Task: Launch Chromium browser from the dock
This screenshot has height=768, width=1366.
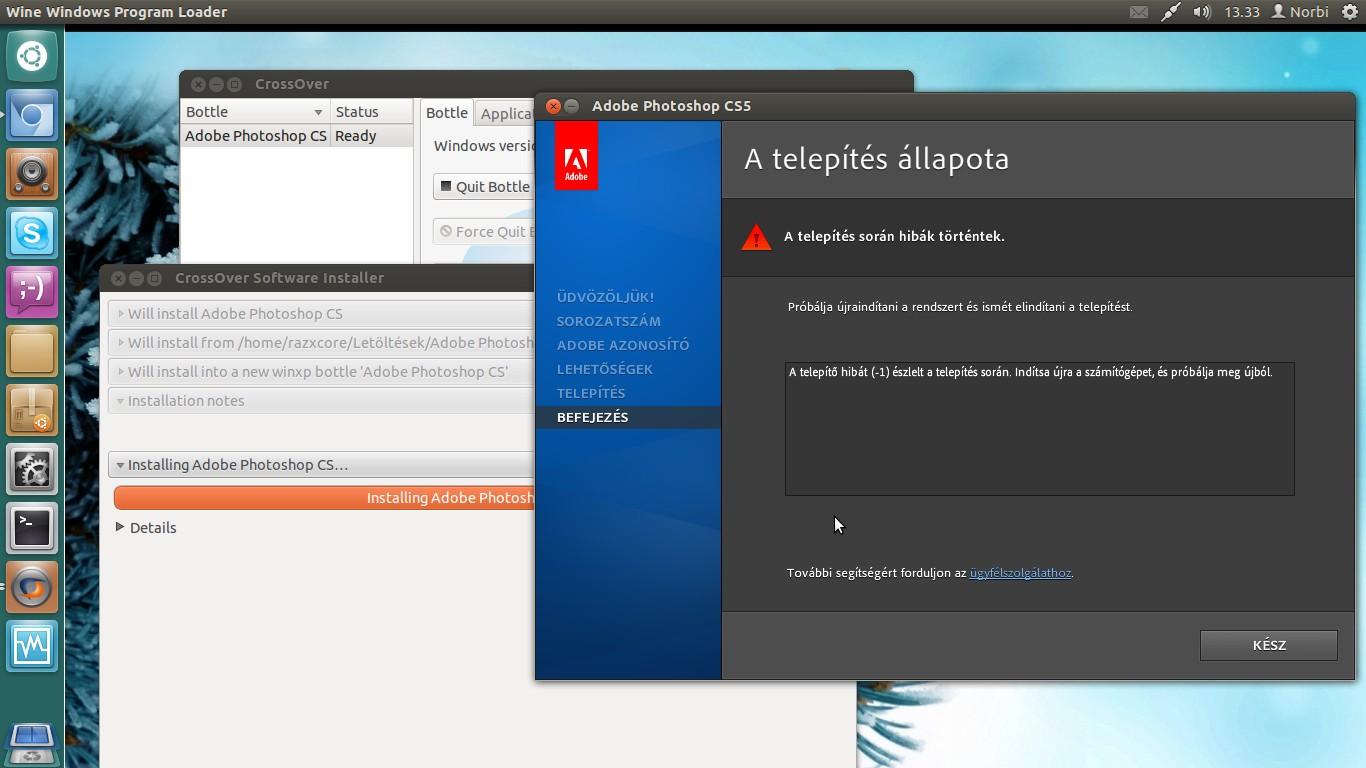Action: pos(32,116)
